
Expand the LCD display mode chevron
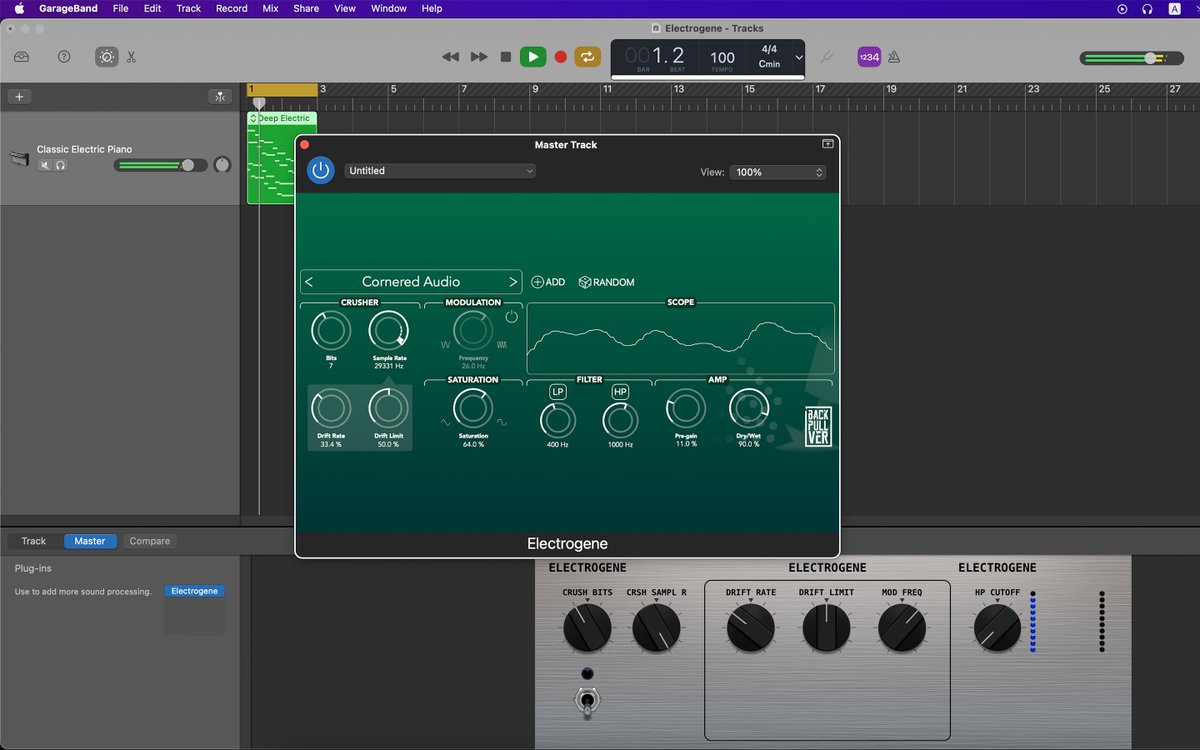(x=798, y=57)
